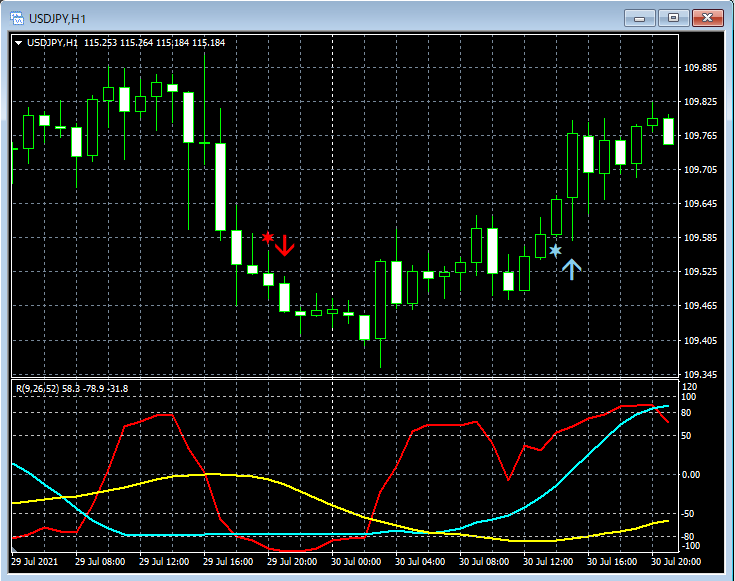The height and width of the screenshot is (581, 735).
Task: Click the indicator scale value 0.00
Action: click(691, 475)
